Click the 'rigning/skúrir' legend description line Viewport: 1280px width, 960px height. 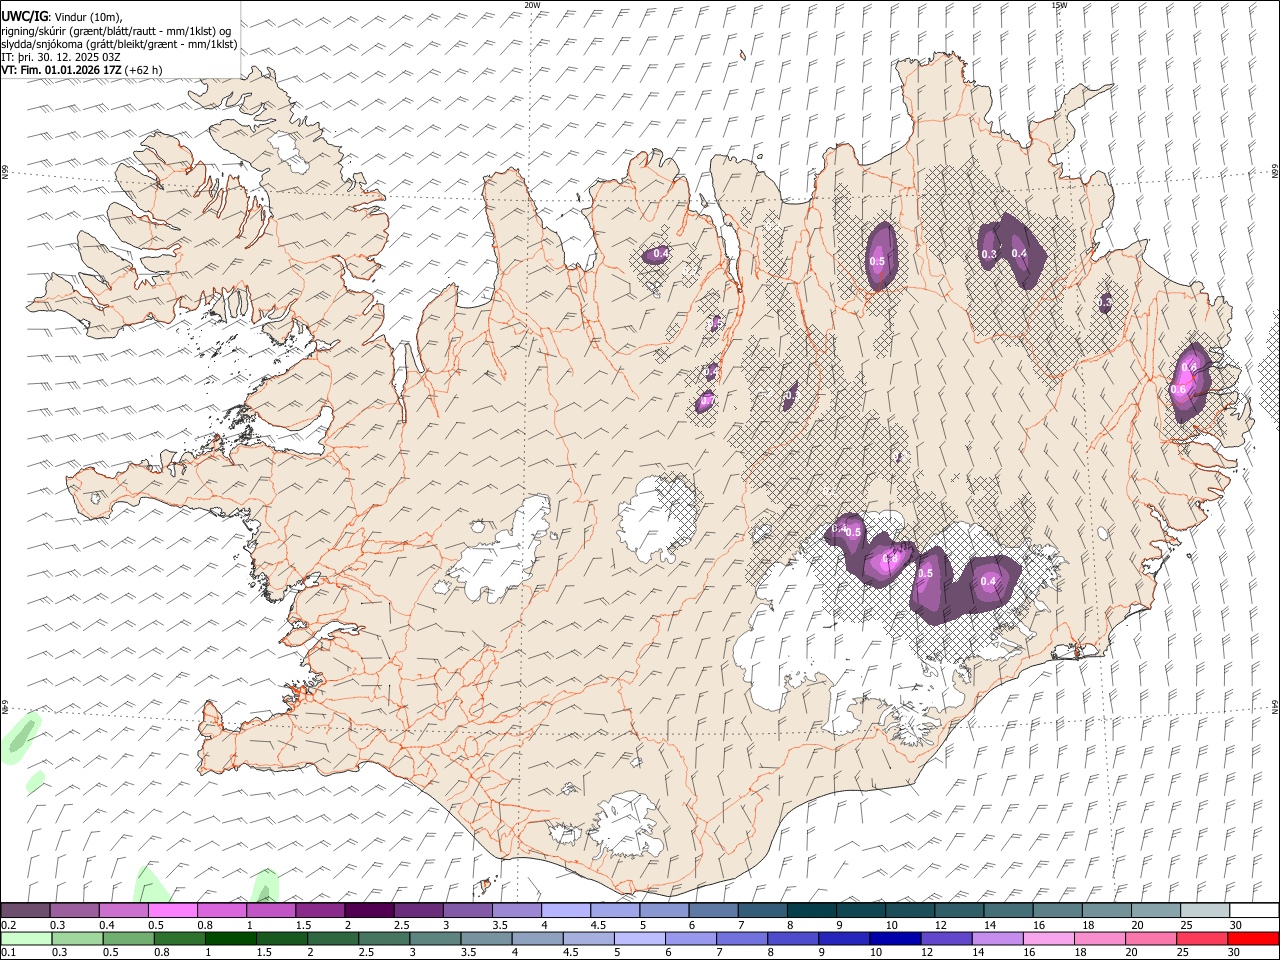point(116,30)
